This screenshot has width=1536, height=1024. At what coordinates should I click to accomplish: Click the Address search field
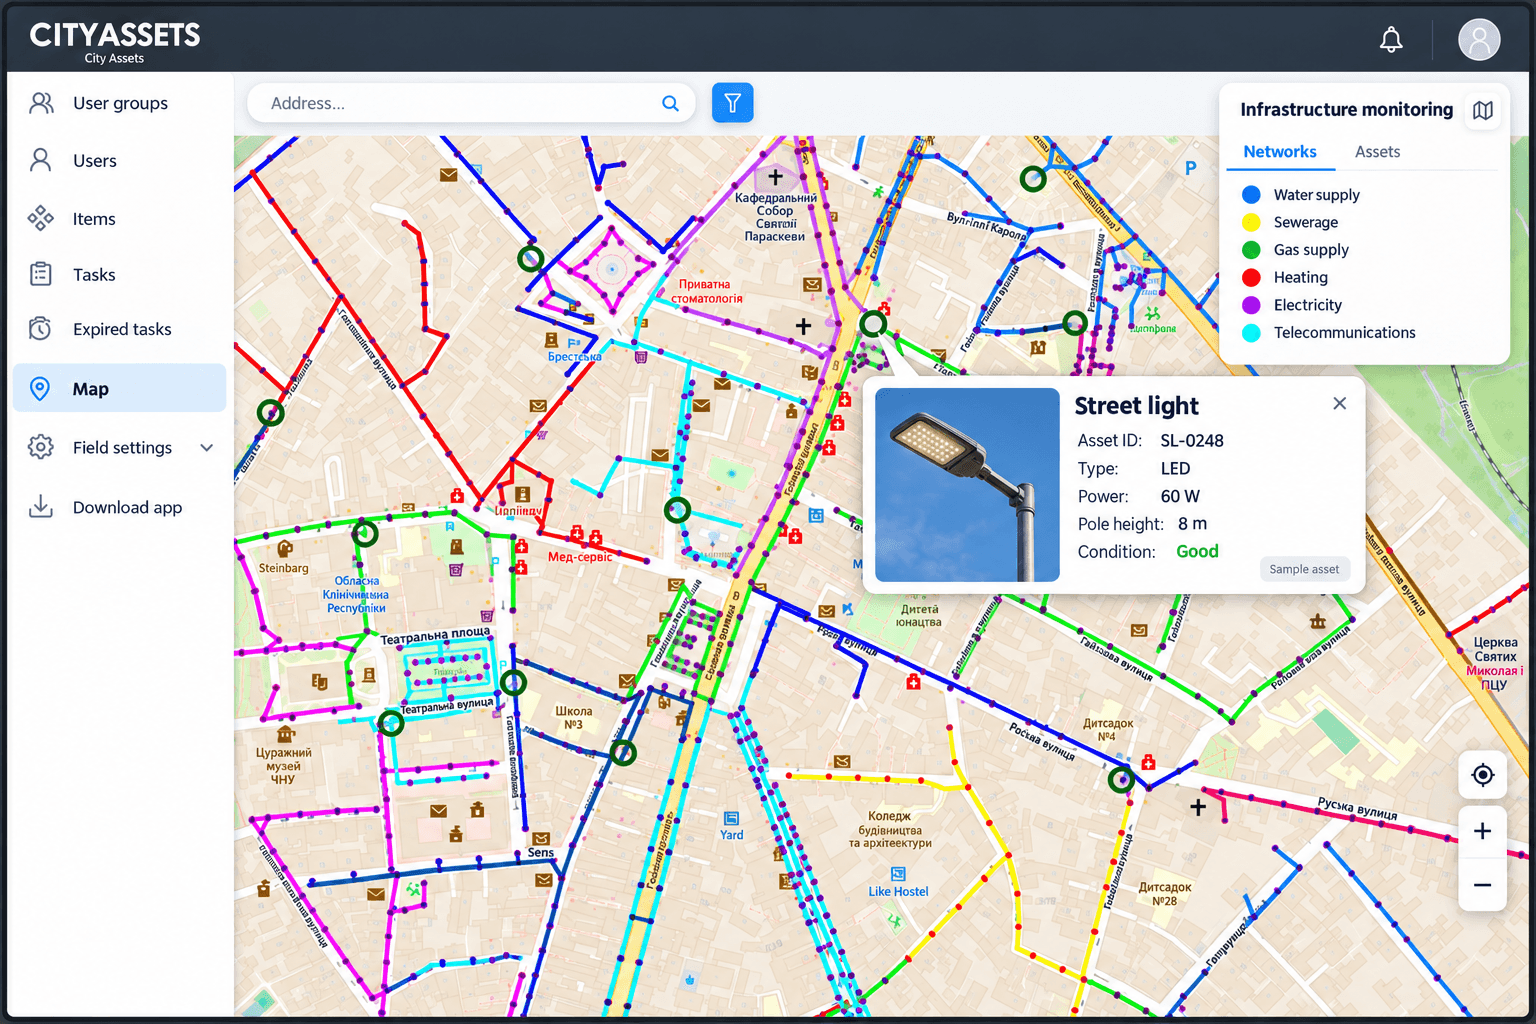[x=471, y=103]
